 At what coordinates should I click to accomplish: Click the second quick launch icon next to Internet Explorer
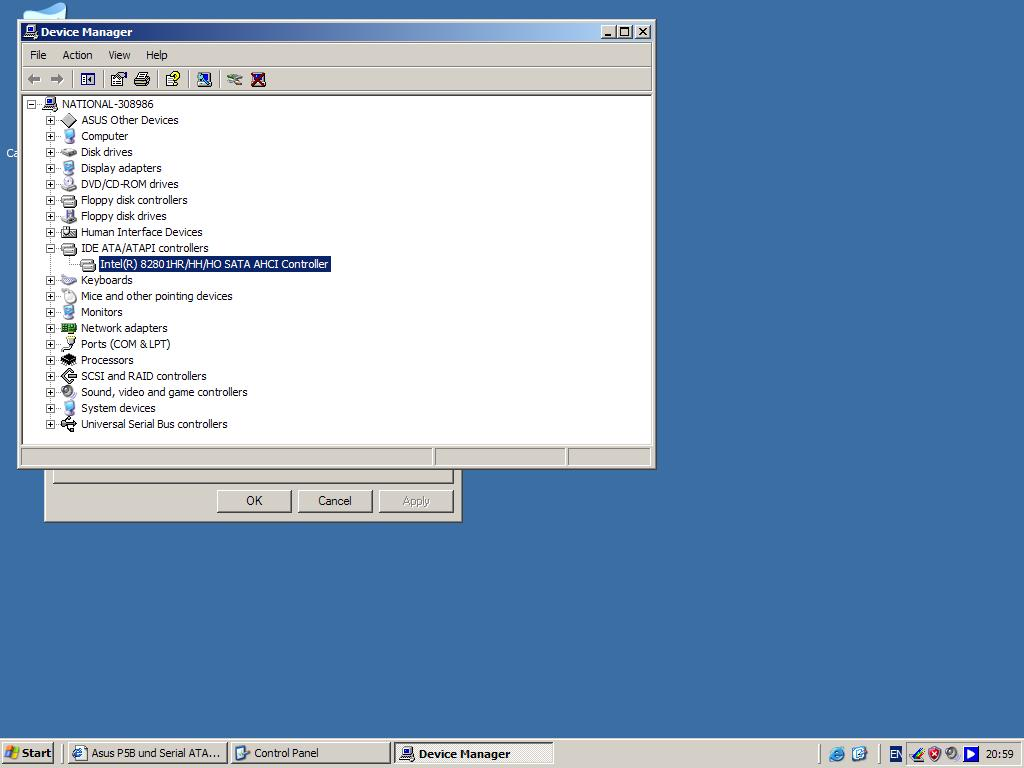click(x=859, y=754)
